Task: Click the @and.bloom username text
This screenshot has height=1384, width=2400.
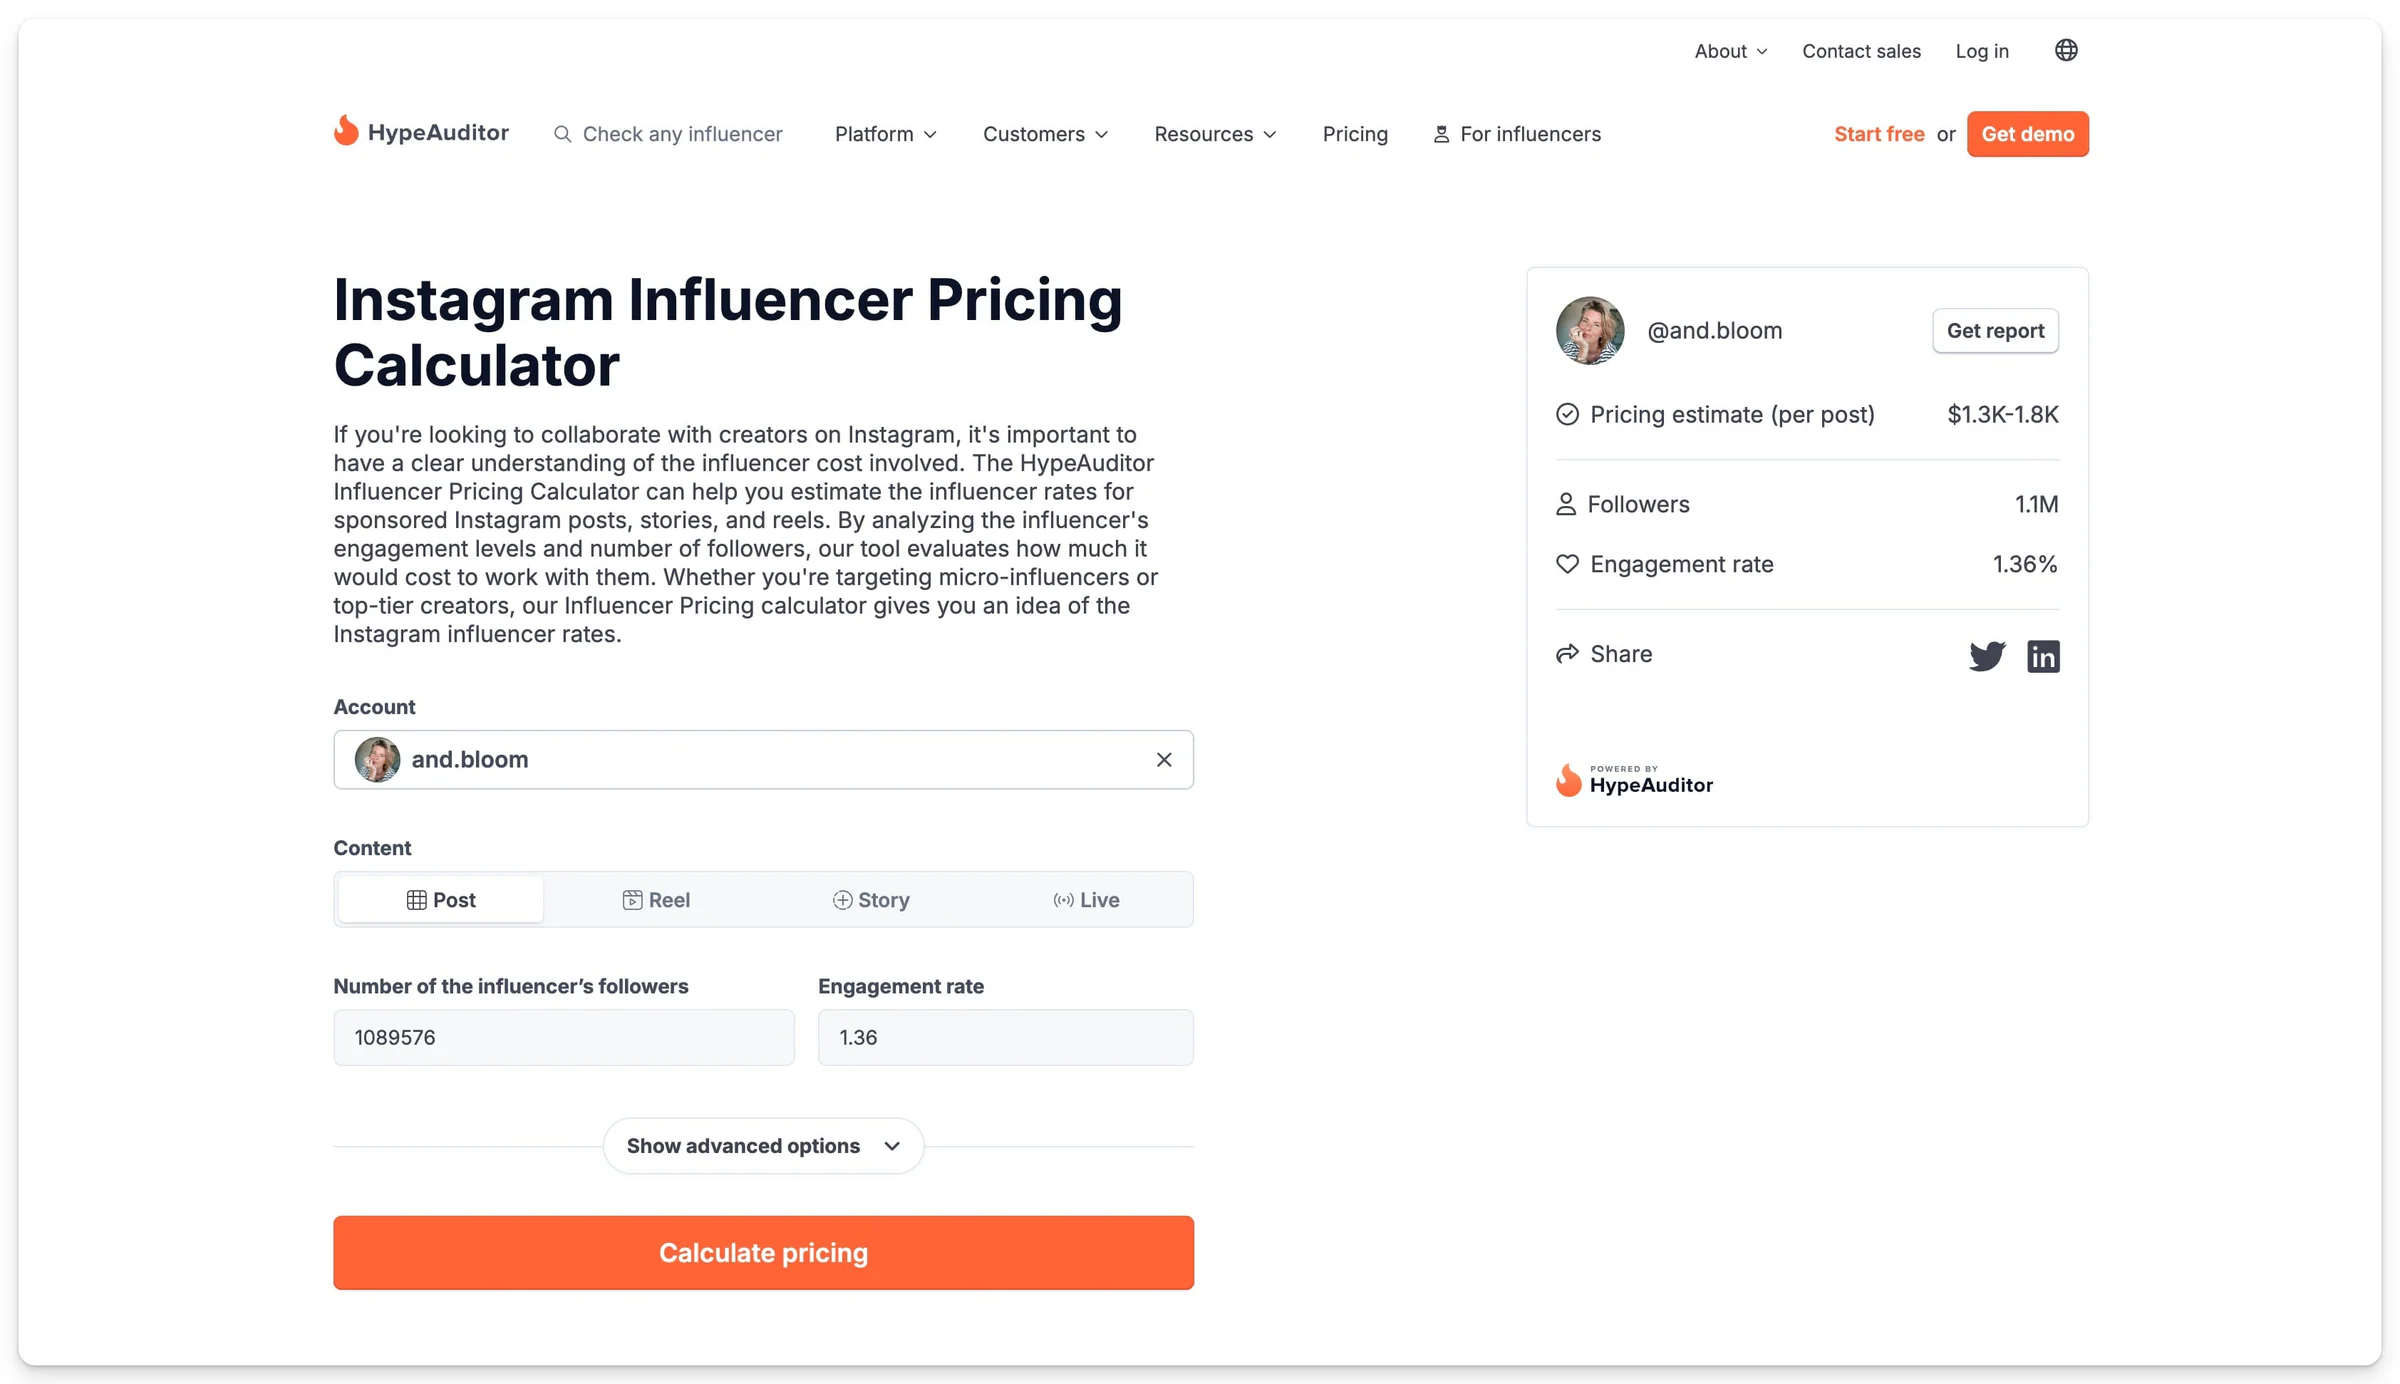Action: click(x=1714, y=331)
